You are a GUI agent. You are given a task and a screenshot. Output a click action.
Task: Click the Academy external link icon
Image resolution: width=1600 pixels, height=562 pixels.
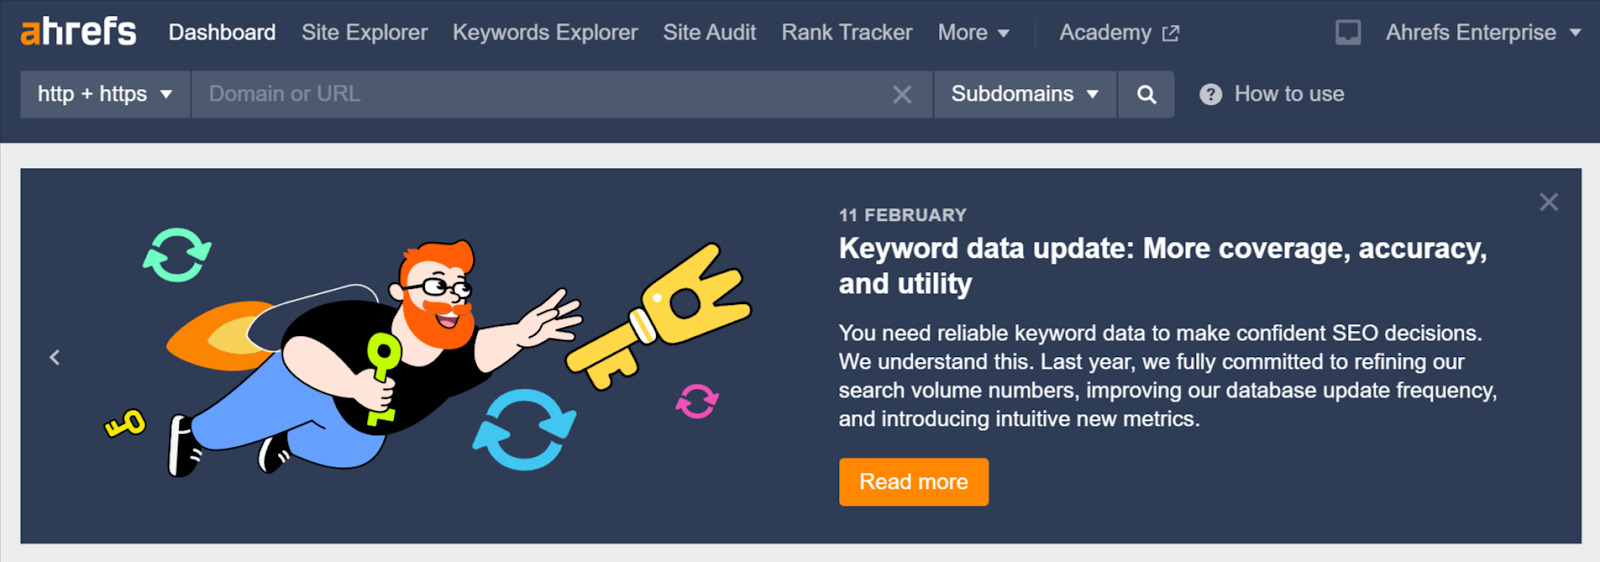[x=1170, y=33]
